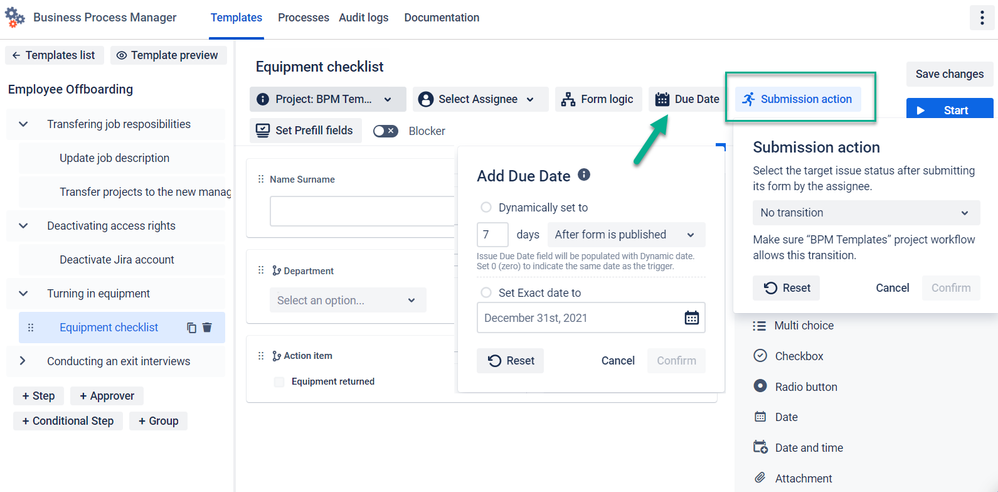Collapse the Deactivating access rights group
Image resolution: width=998 pixels, height=492 pixels.
(x=24, y=226)
